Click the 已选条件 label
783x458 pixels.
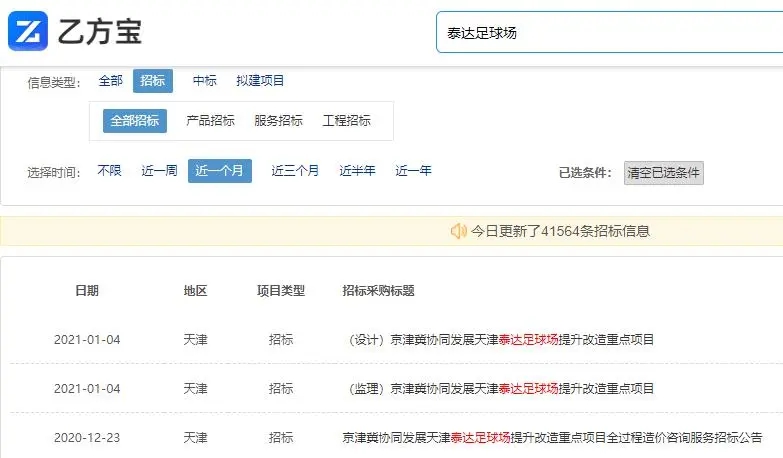585,173
